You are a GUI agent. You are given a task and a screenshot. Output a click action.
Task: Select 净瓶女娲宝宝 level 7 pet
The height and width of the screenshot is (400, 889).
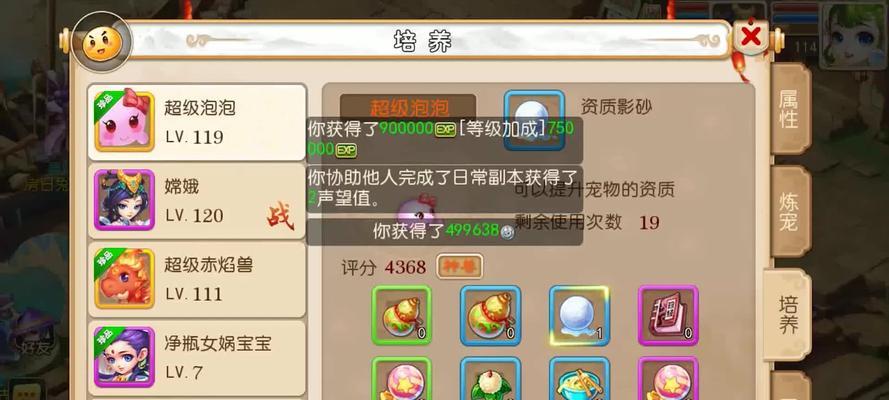(197, 358)
